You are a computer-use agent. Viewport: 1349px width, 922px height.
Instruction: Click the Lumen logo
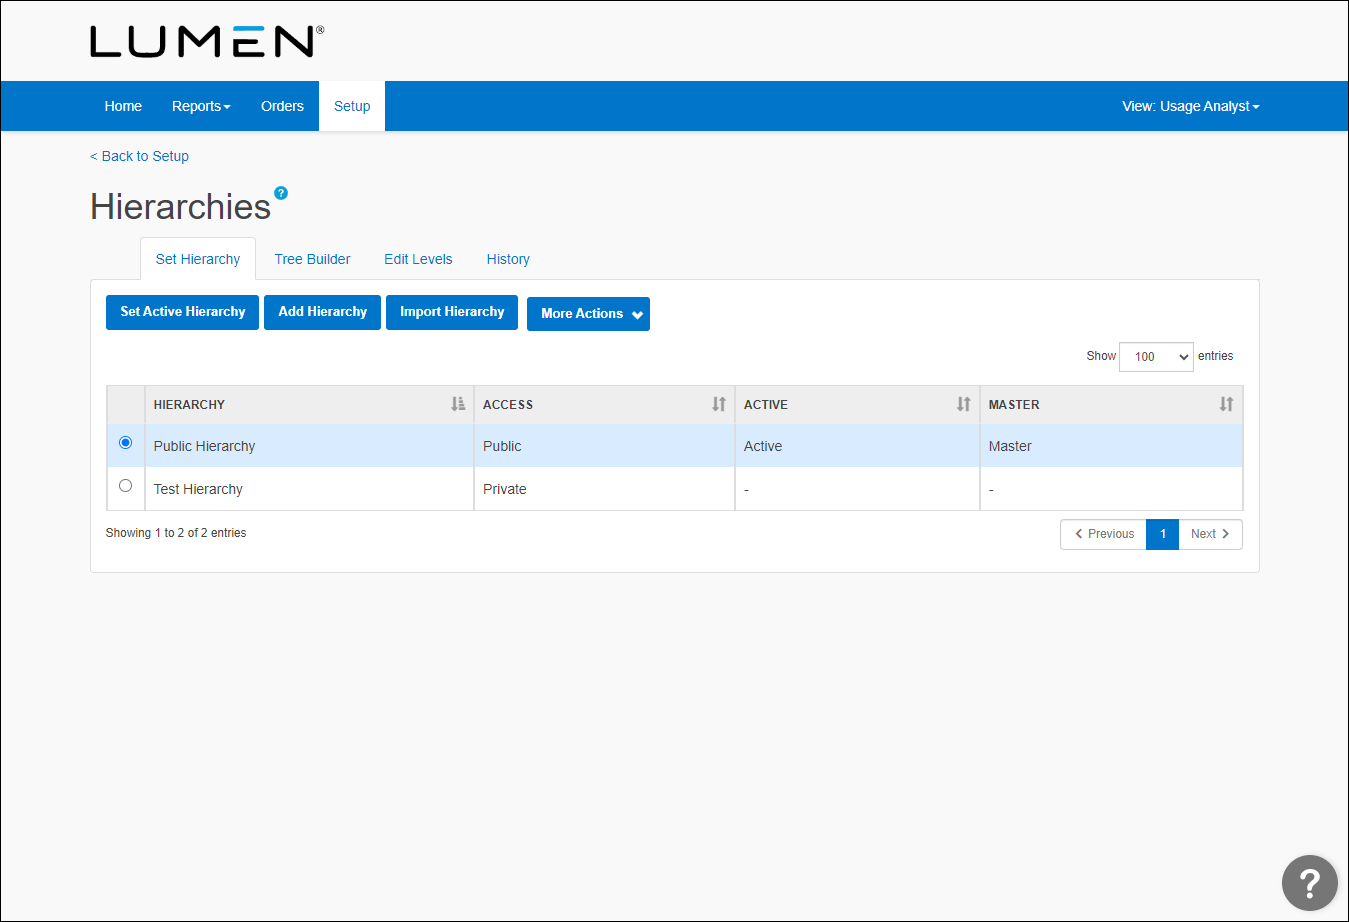click(206, 42)
